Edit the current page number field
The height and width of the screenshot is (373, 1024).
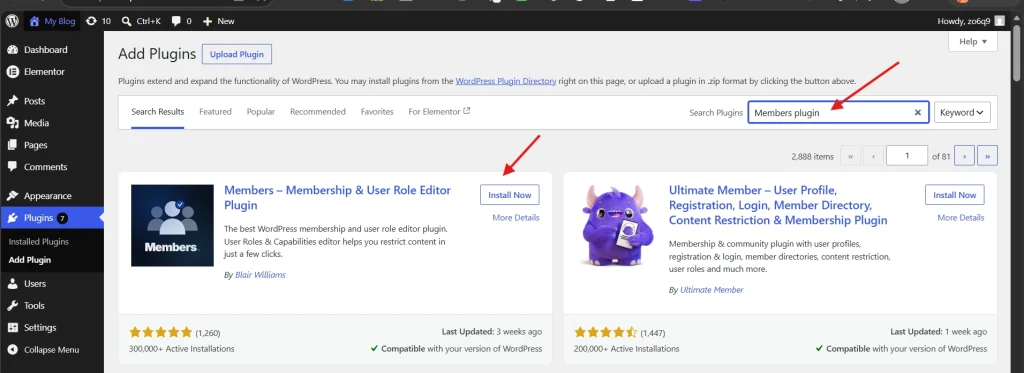click(x=907, y=156)
